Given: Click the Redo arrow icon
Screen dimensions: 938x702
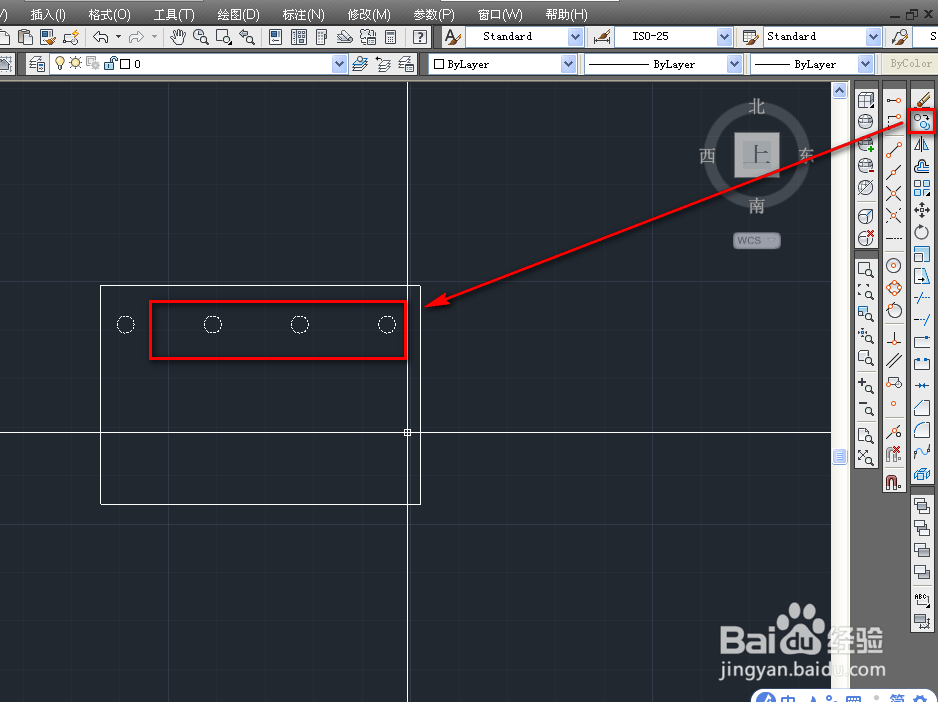Looking at the screenshot, I should [x=136, y=37].
